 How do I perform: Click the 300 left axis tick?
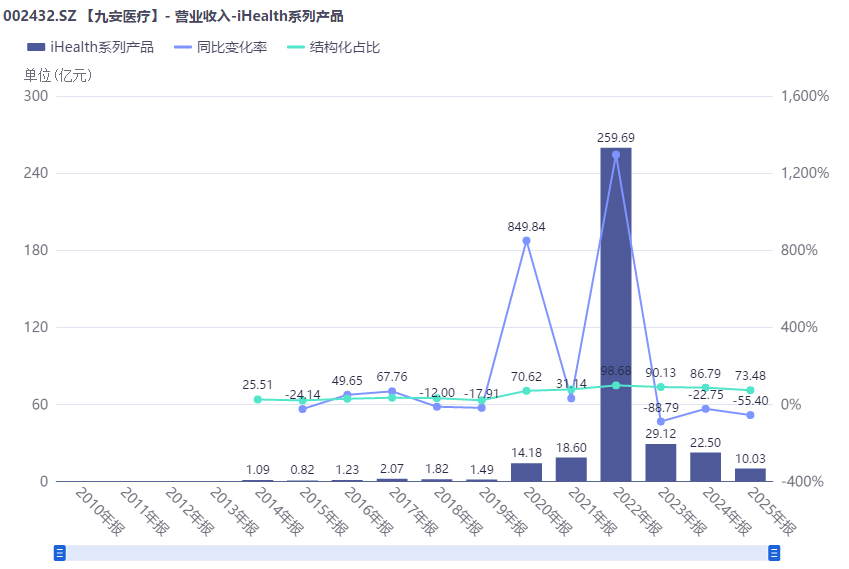[36, 96]
